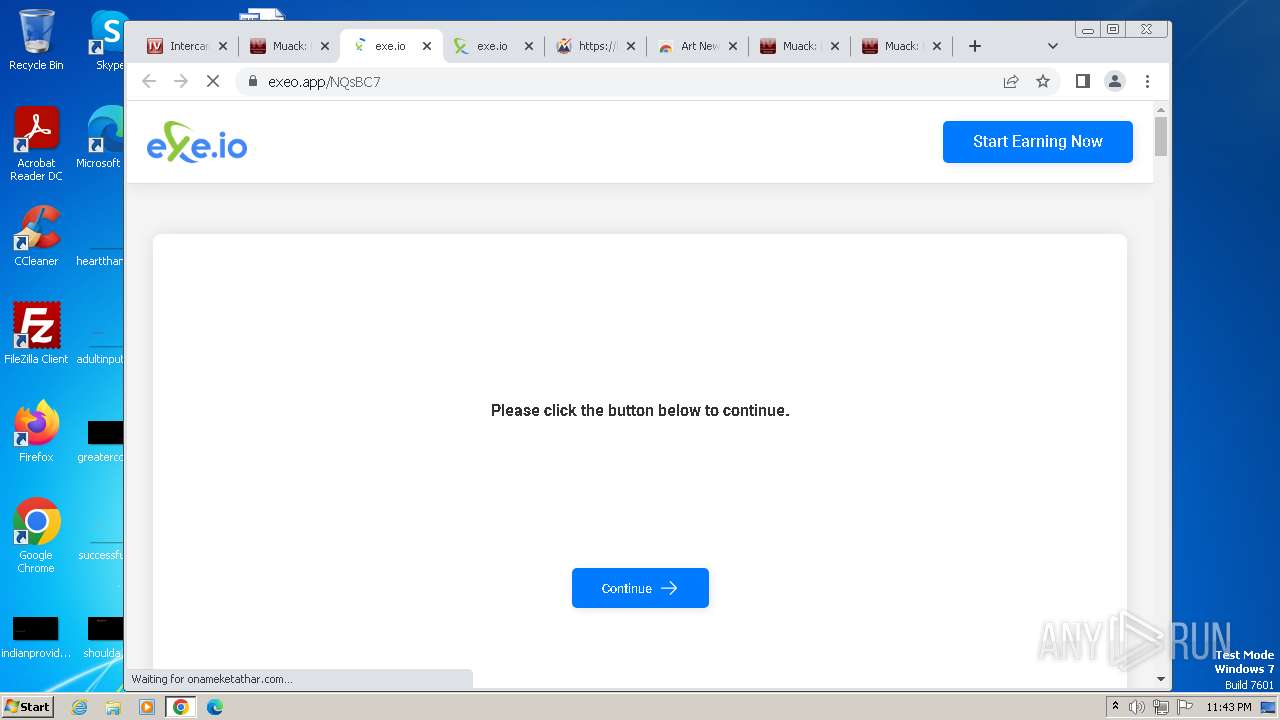Open Action Center flag icon
The height and width of the screenshot is (720, 1280).
(x=1183, y=707)
